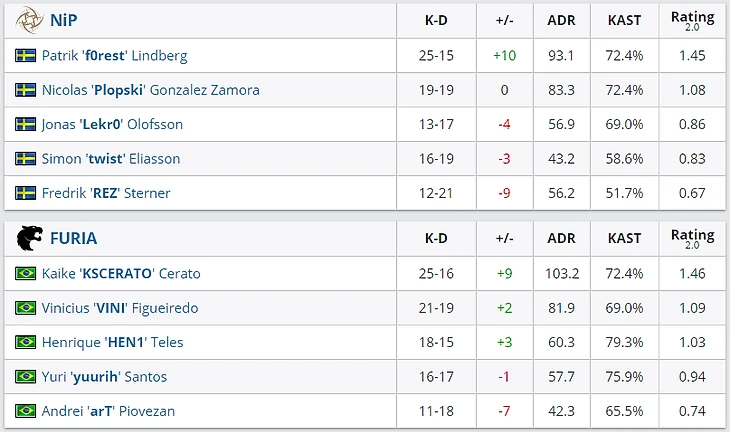The image size is (730, 432).
Task: Open Patrik 'f0rest' Lindberg's player profile
Action: click(115, 56)
